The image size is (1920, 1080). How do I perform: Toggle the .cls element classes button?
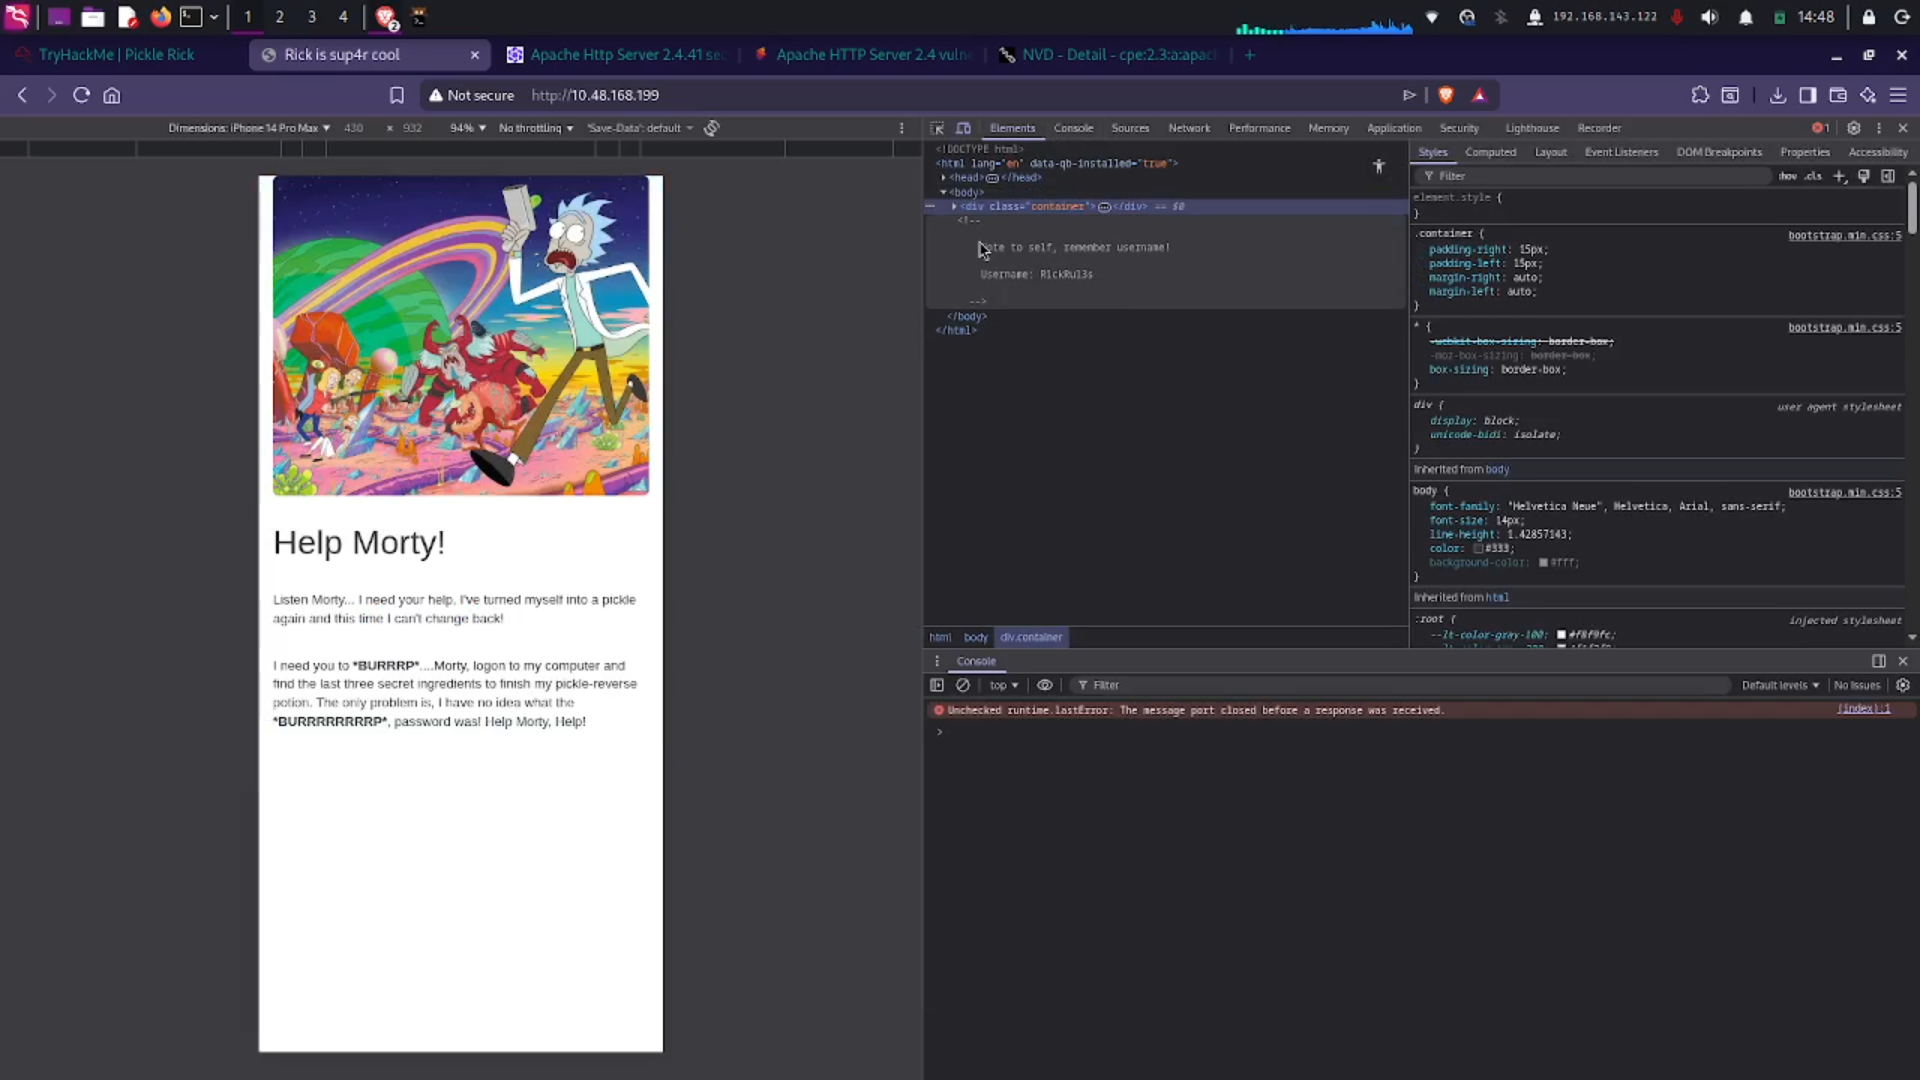click(1813, 176)
